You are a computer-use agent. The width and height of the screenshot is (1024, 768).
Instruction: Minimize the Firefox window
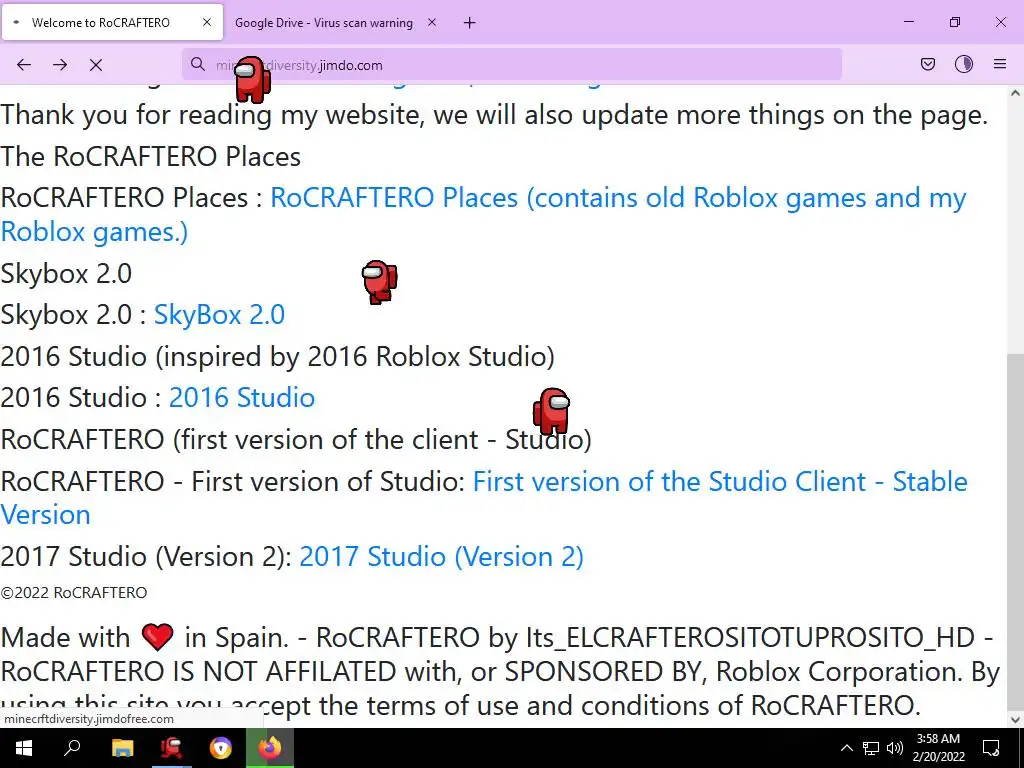(908, 22)
